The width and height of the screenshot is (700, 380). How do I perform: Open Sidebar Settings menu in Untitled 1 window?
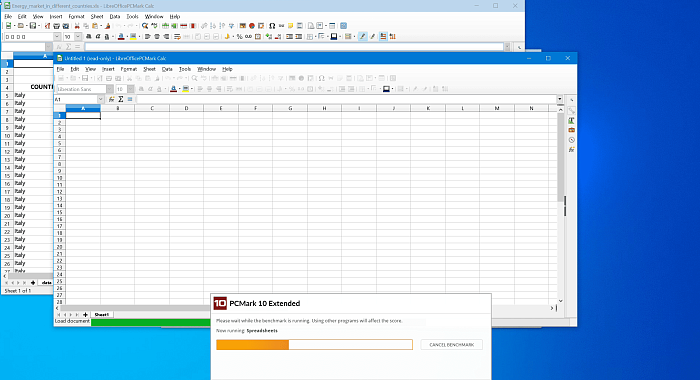click(571, 99)
